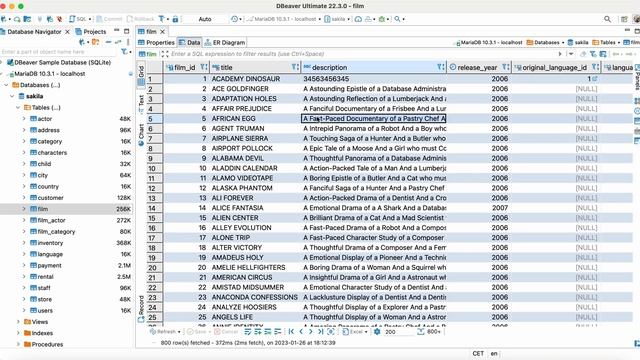Select row number 10 header
640x360 pixels.
155,168
